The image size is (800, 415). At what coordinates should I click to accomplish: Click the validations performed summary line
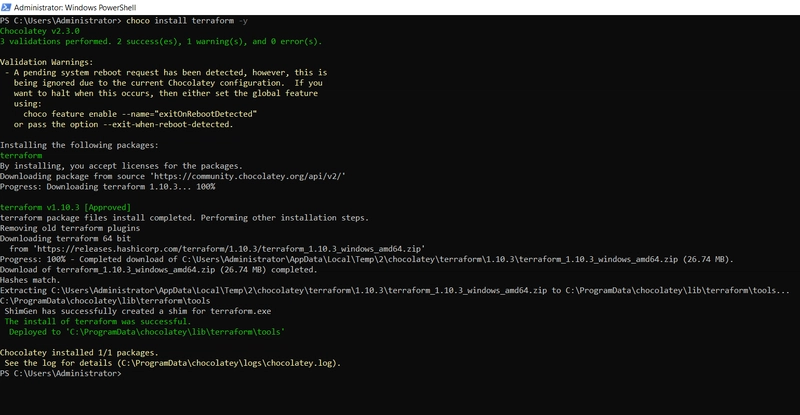161,41
